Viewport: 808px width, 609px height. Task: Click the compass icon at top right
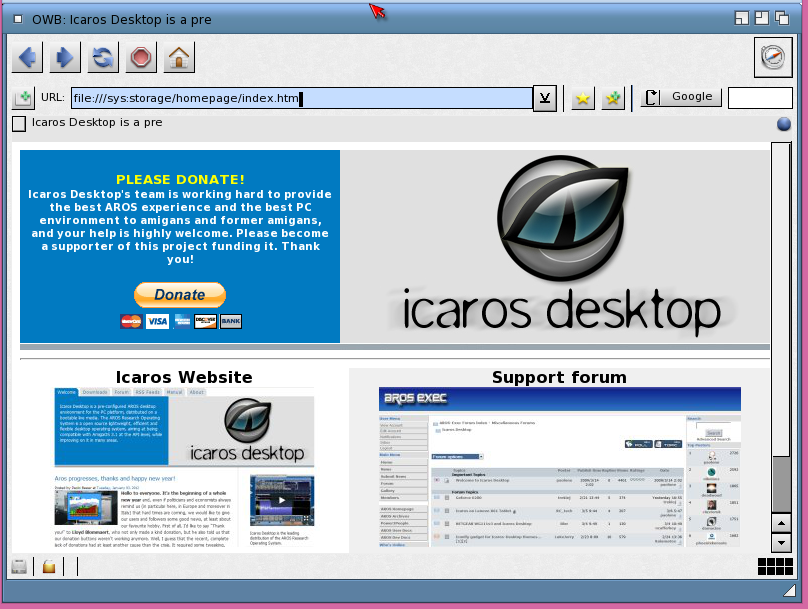click(x=773, y=57)
